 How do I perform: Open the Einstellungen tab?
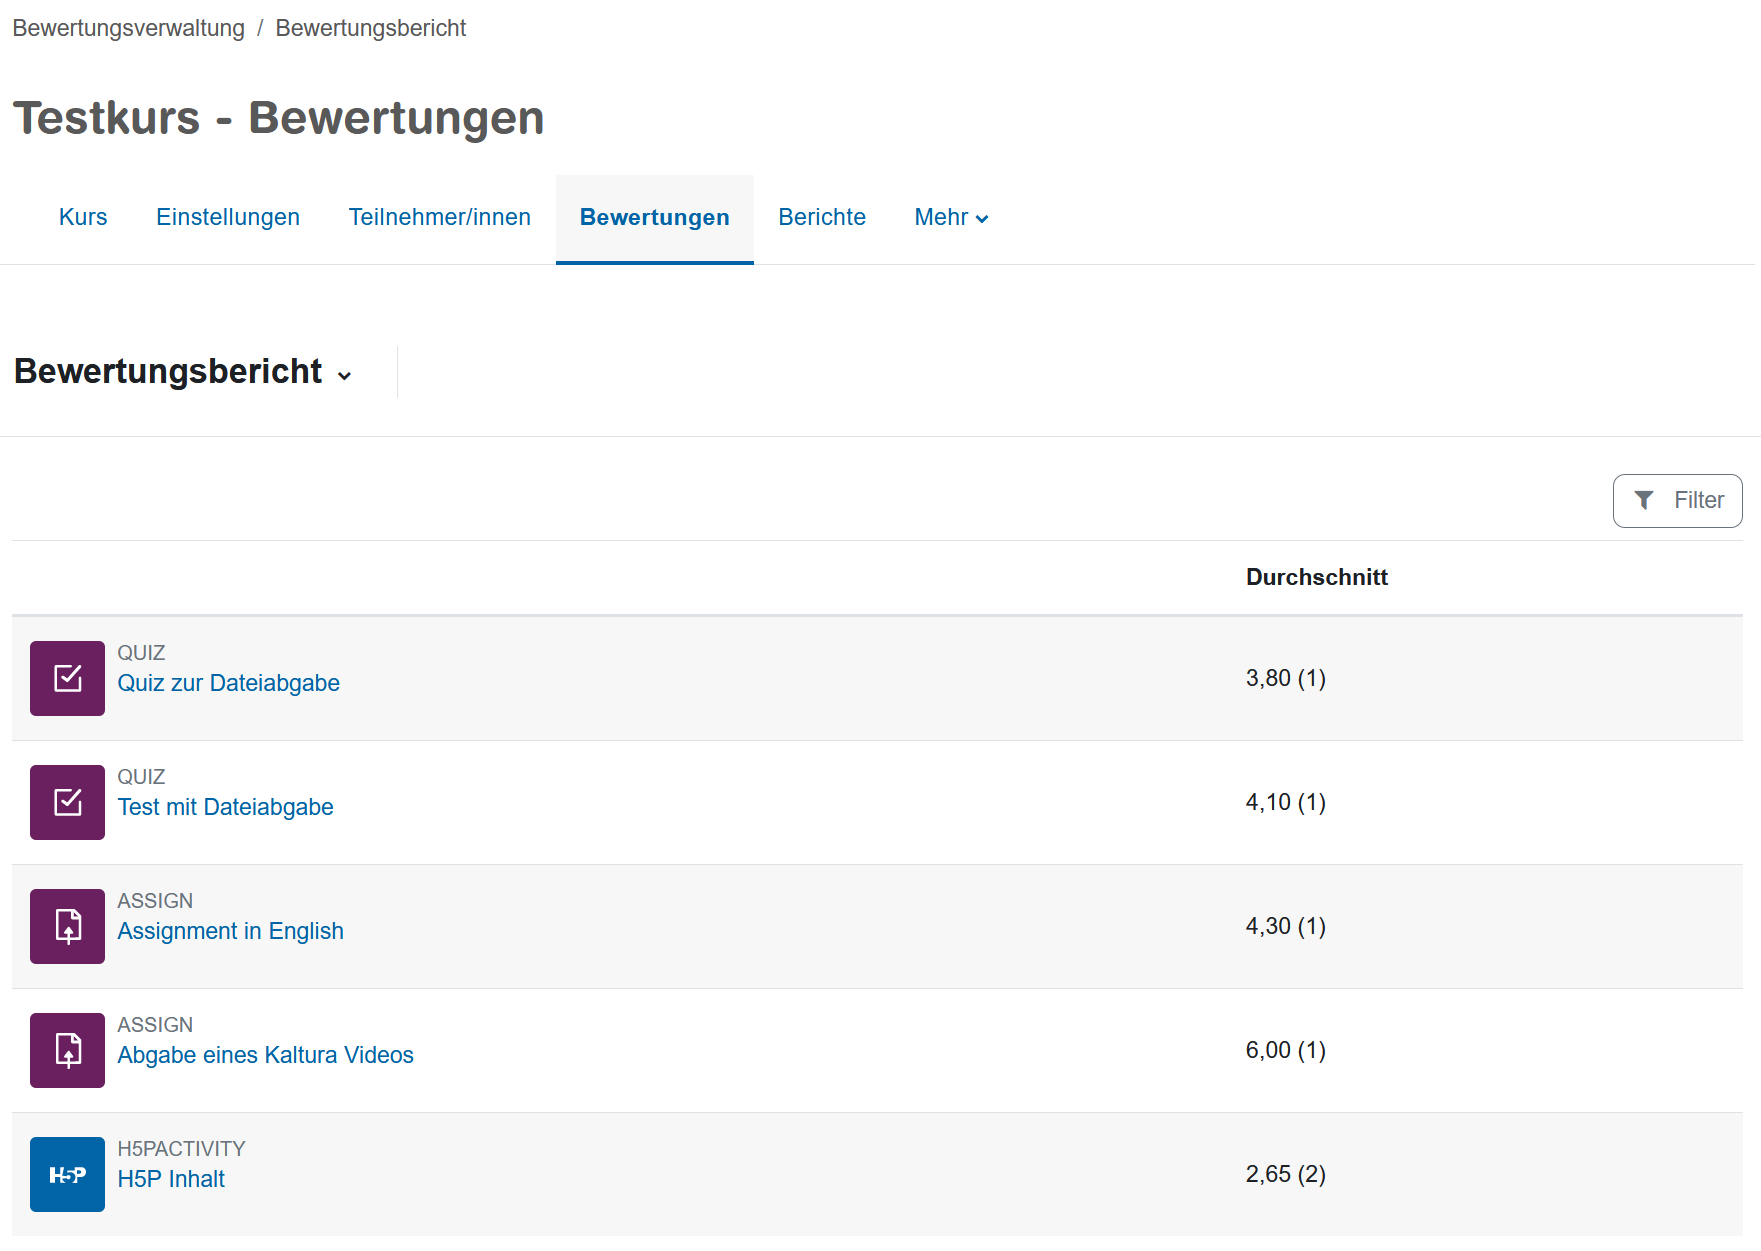pyautogui.click(x=228, y=217)
